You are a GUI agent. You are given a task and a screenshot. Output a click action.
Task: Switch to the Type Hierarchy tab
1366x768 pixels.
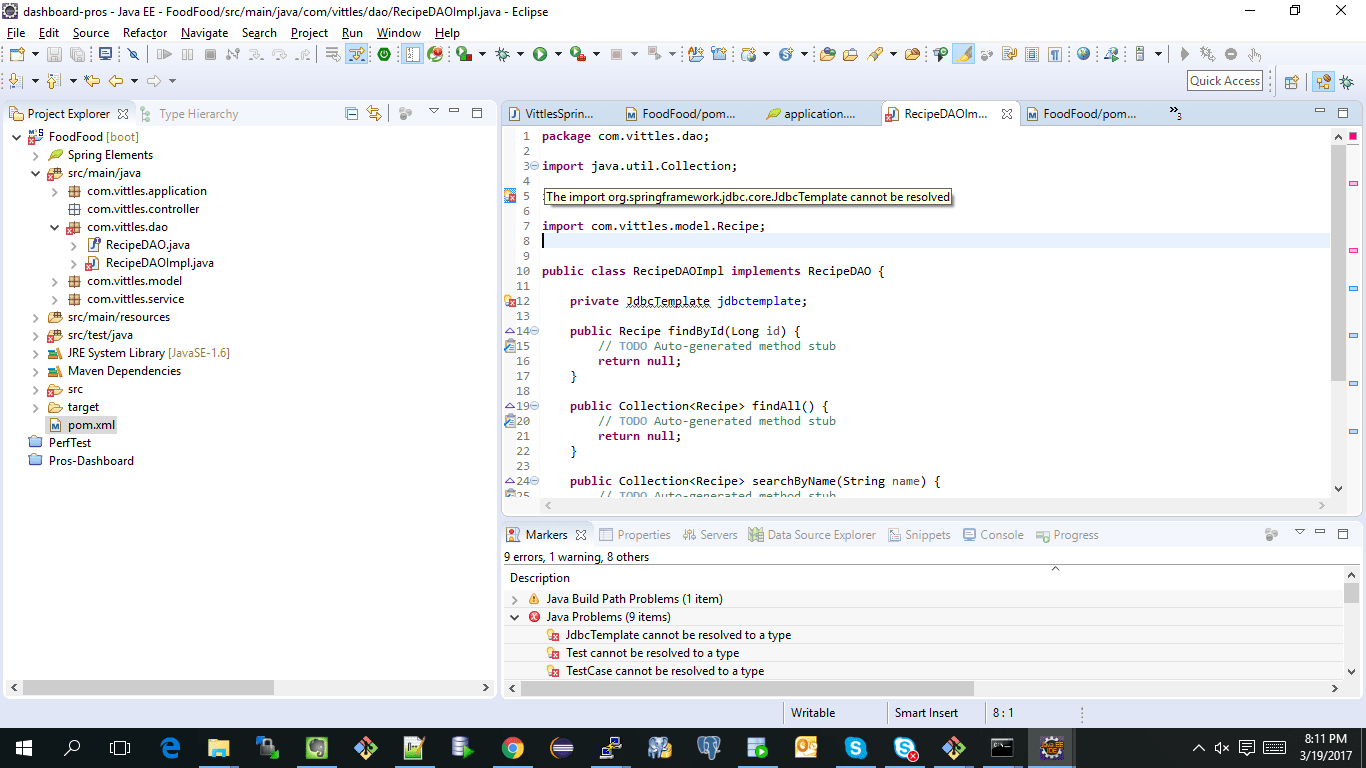(x=189, y=114)
